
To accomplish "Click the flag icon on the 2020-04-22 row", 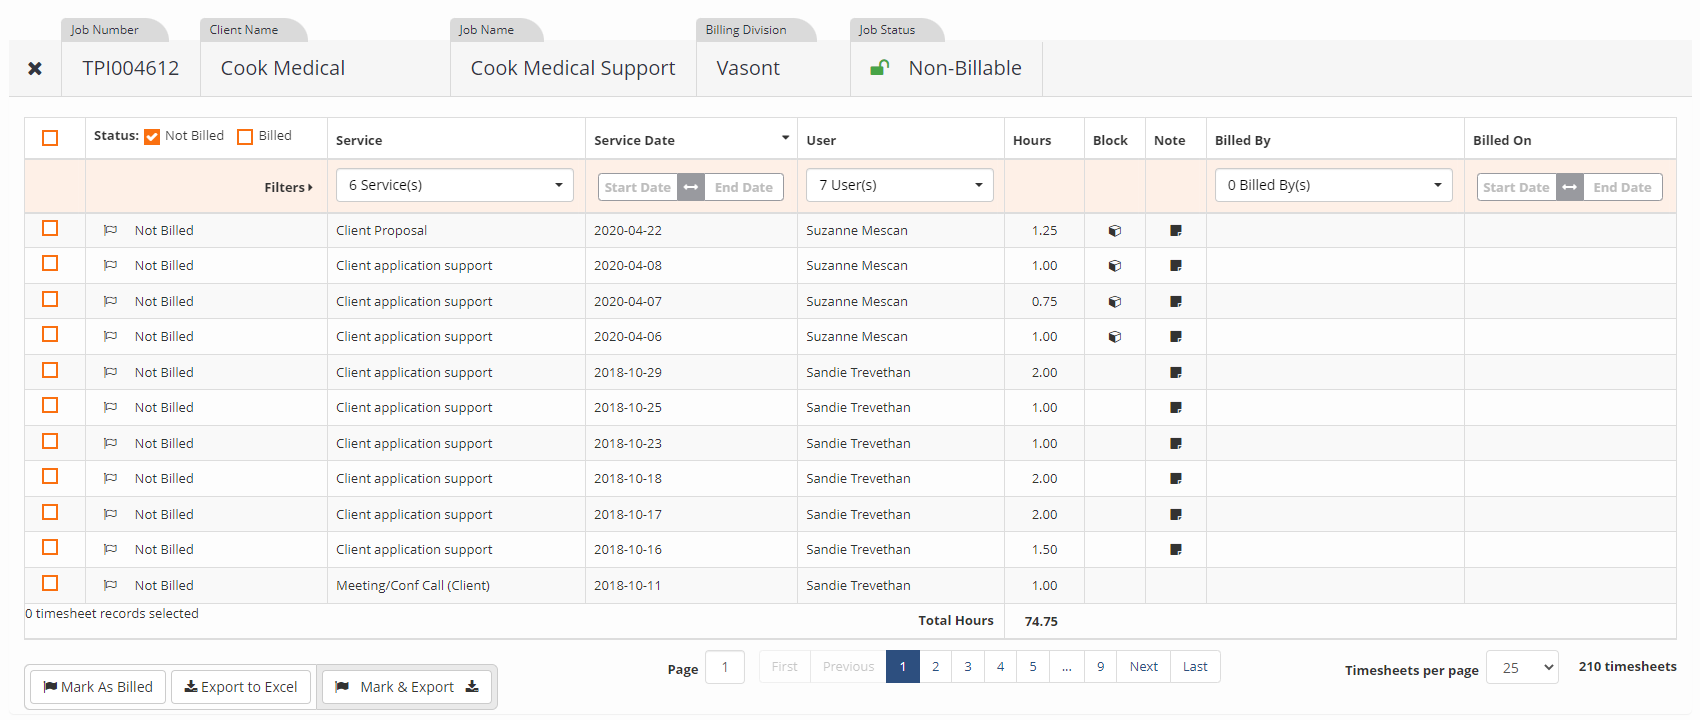I will coord(111,230).
